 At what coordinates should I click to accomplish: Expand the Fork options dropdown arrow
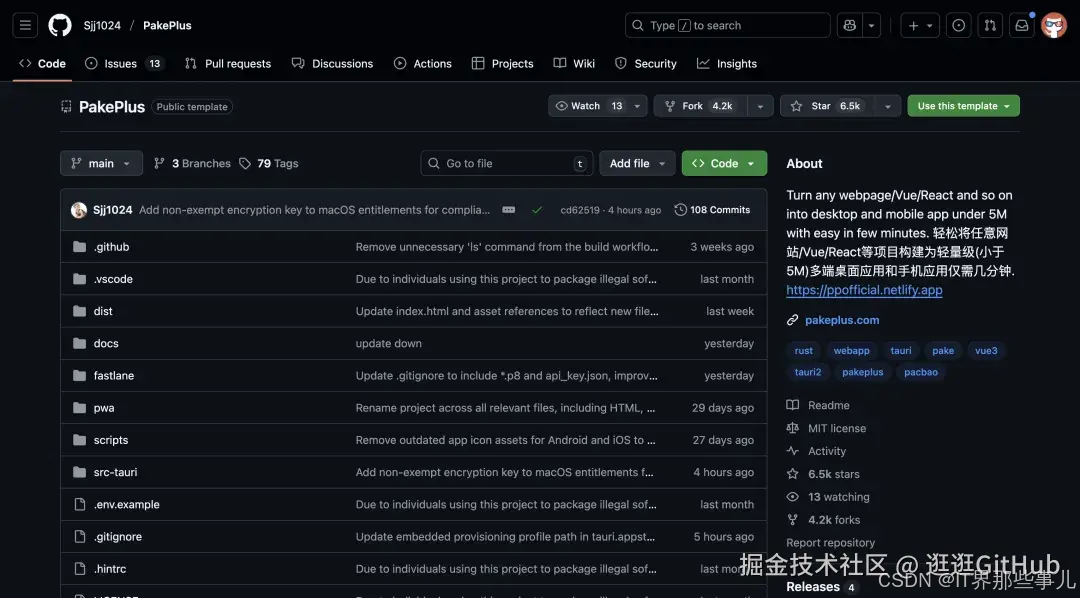[x=760, y=106]
